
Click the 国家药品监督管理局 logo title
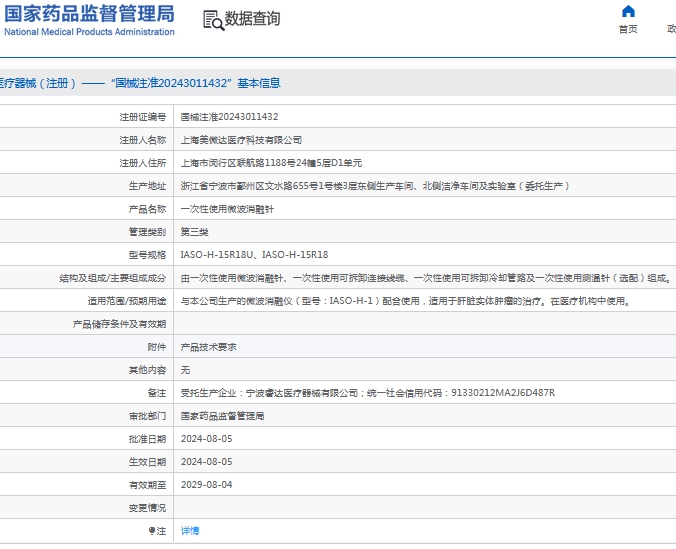(89, 13)
